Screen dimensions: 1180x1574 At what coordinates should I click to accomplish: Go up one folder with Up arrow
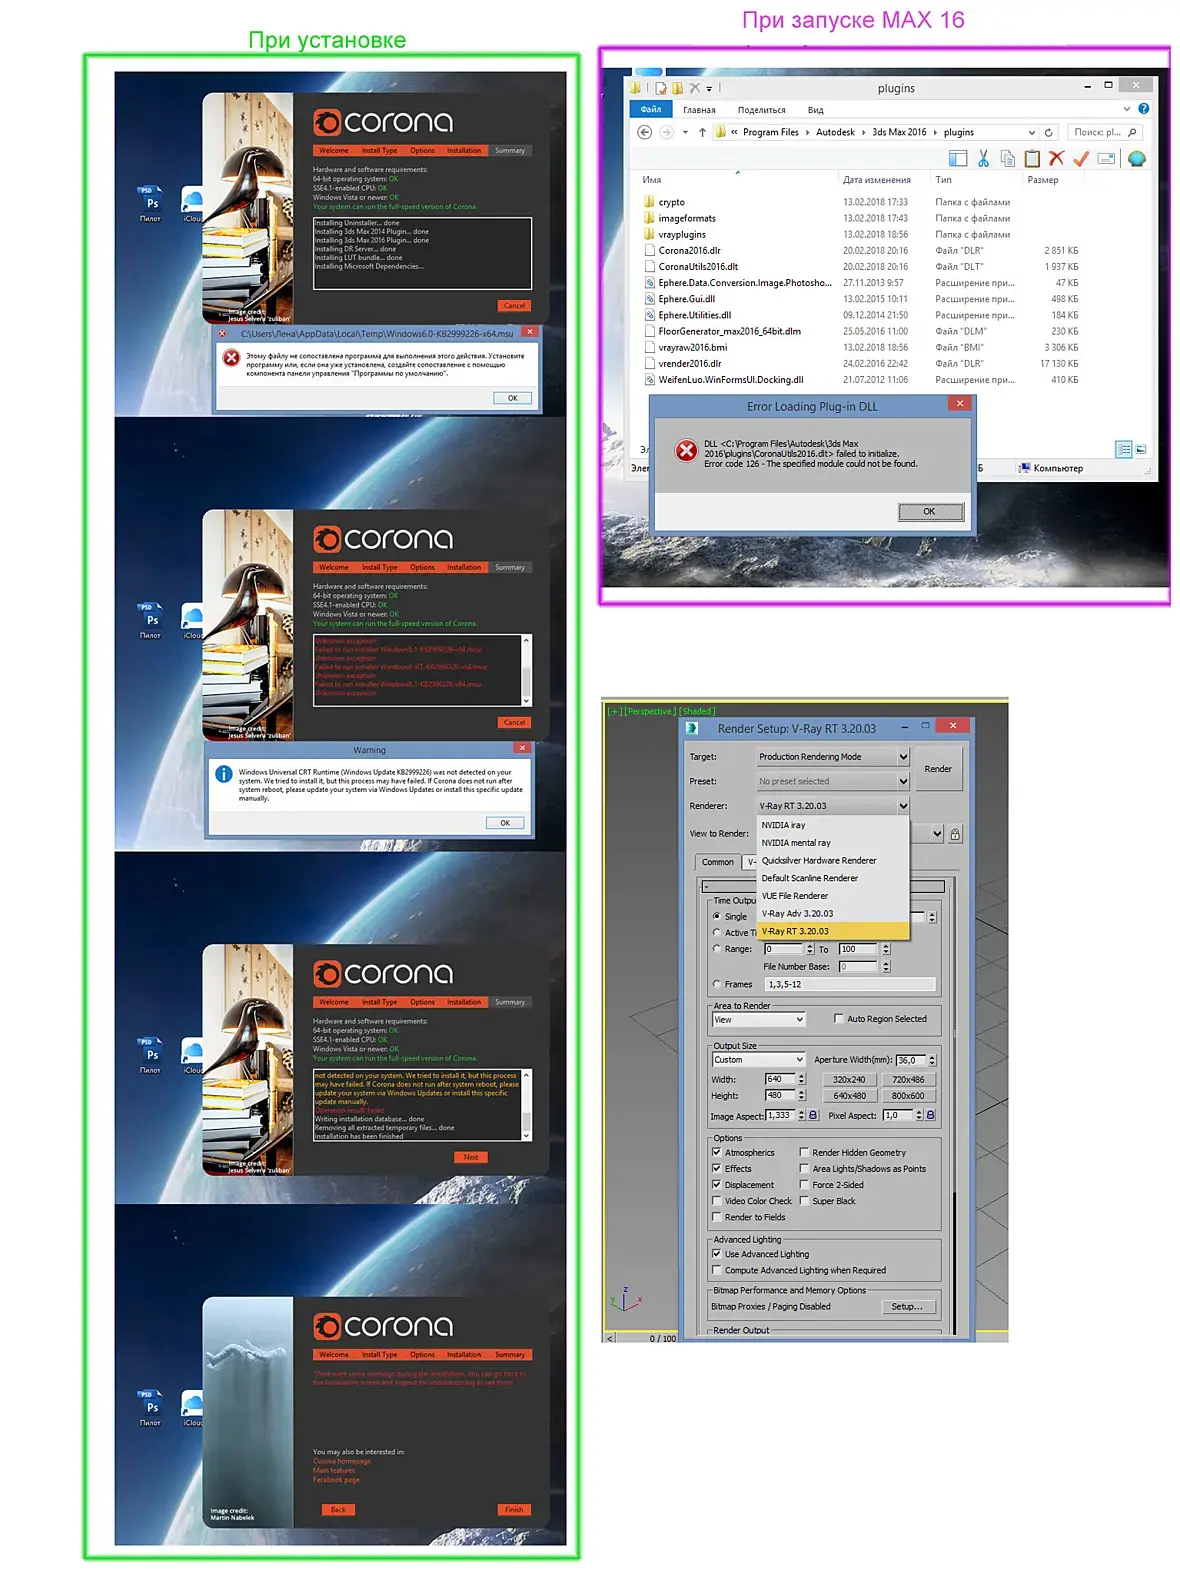pos(702,132)
